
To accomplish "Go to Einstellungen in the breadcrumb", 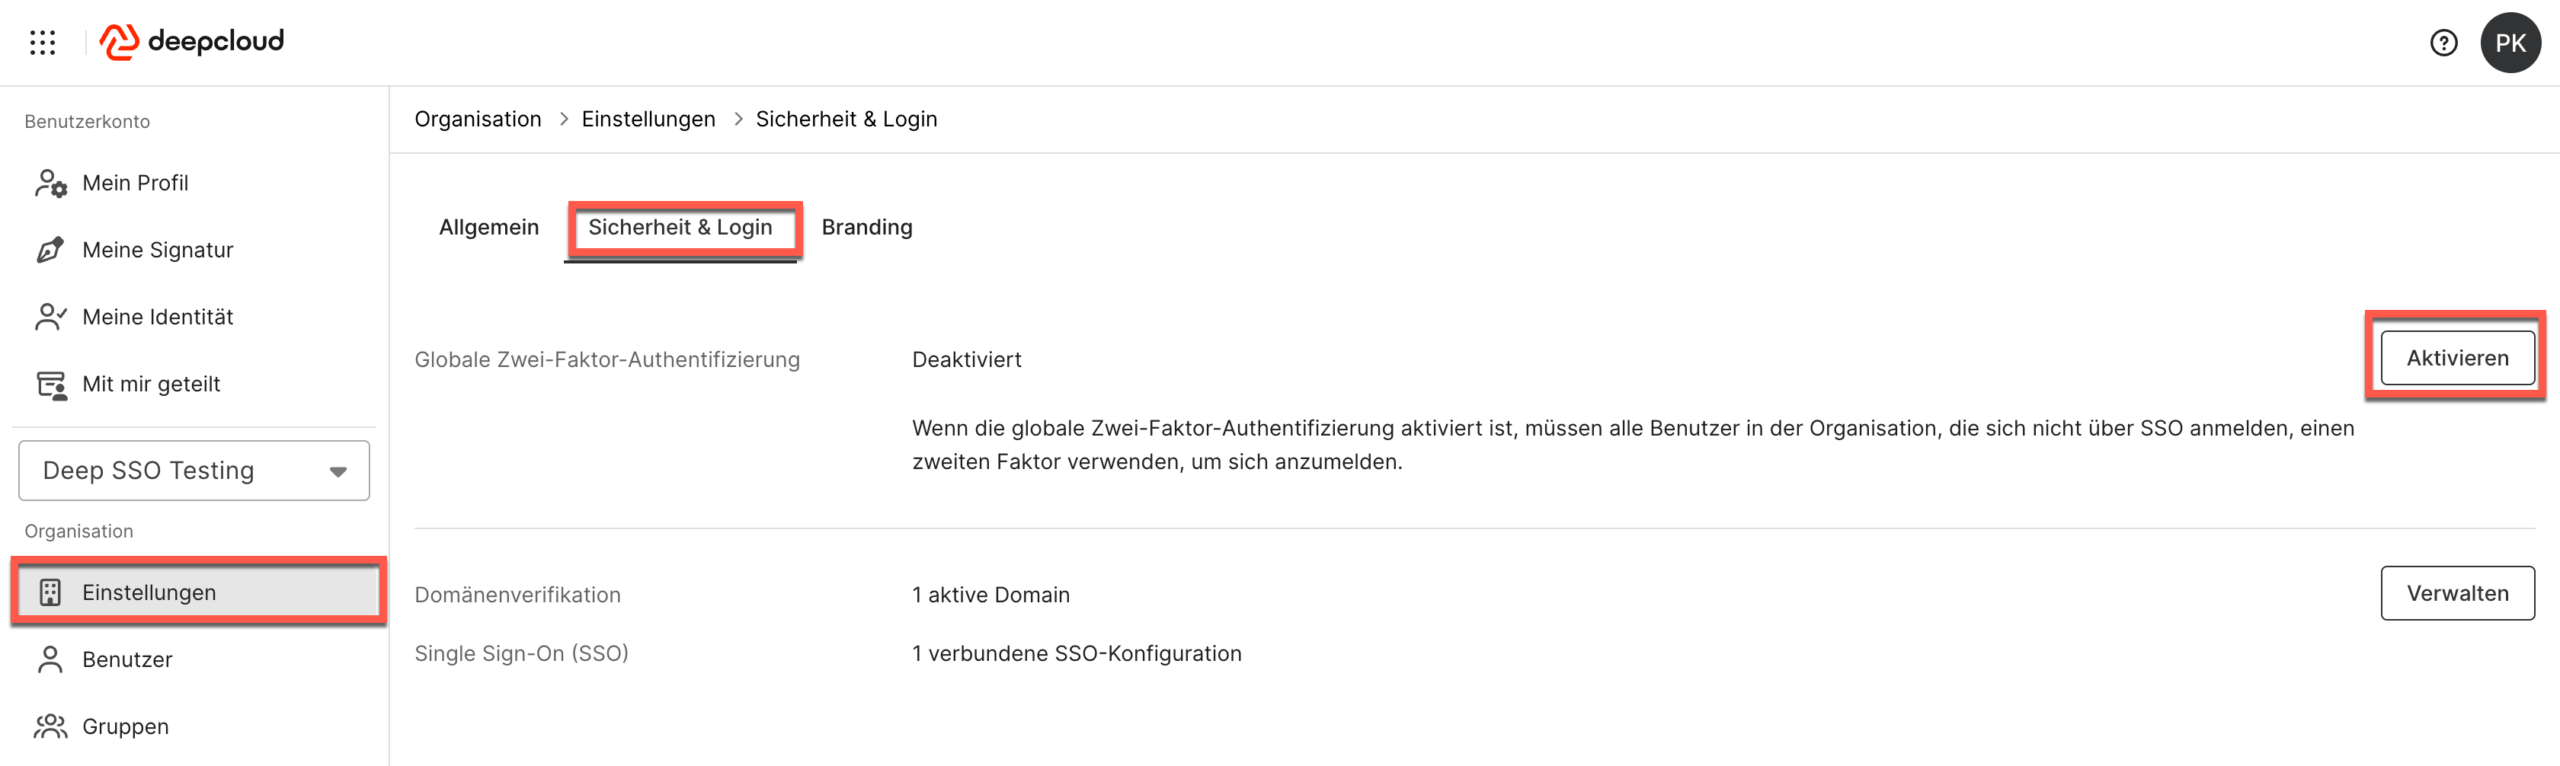I will coord(648,119).
